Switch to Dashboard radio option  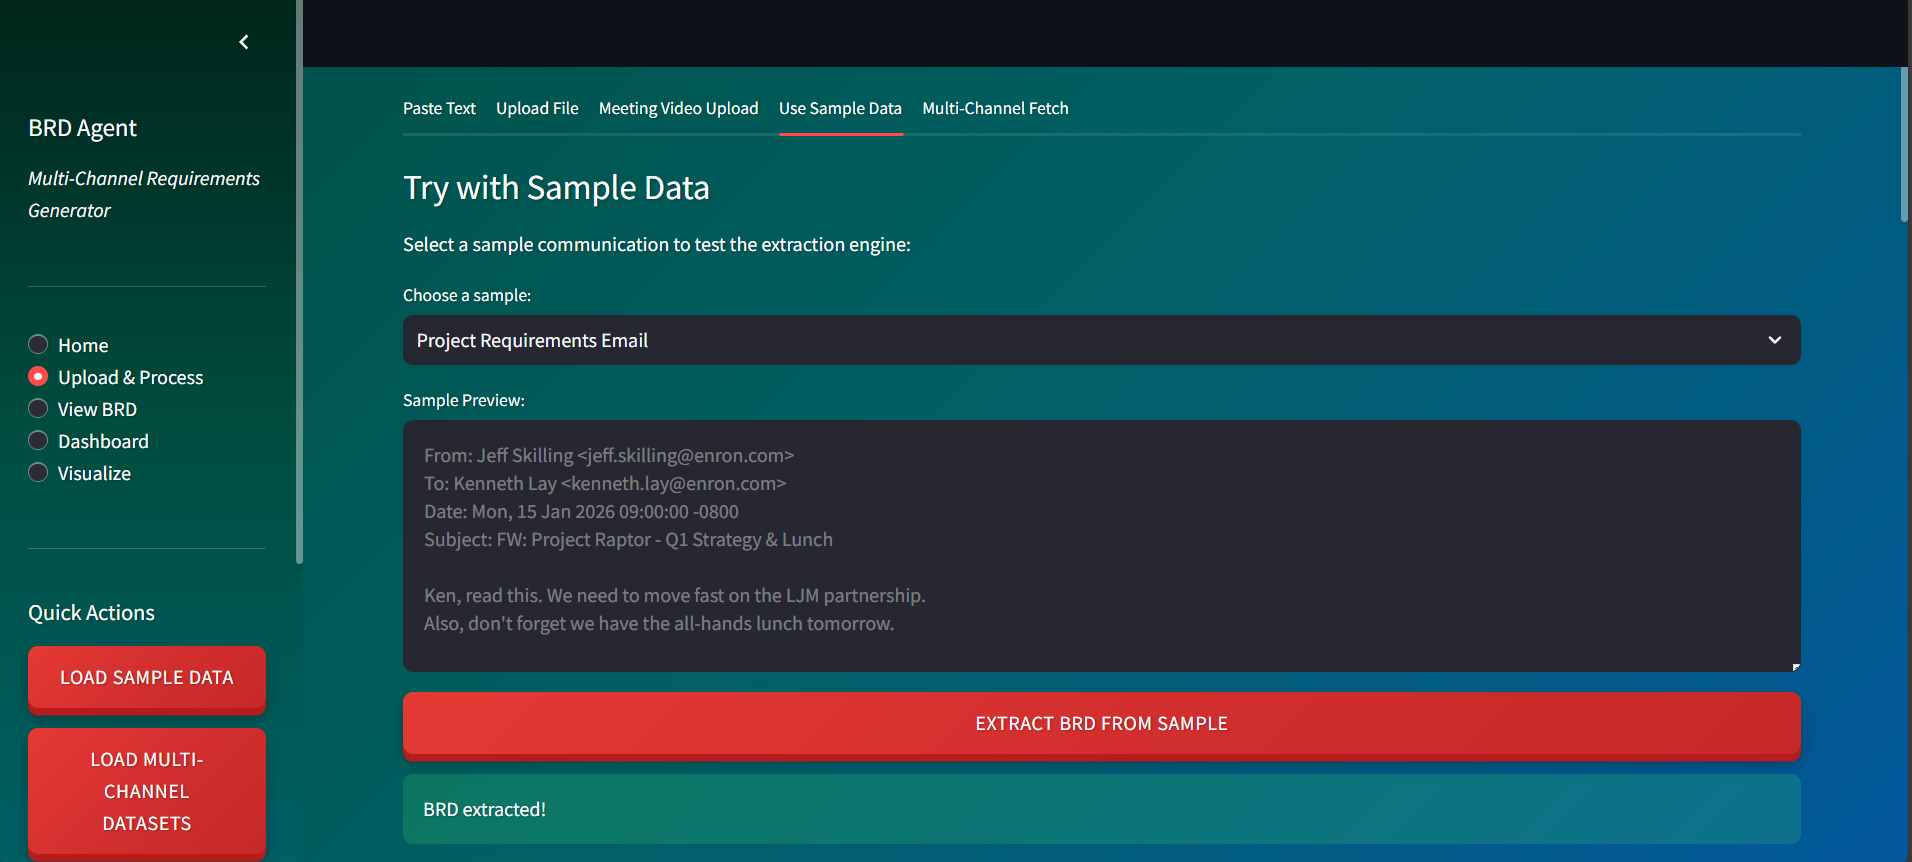point(38,441)
